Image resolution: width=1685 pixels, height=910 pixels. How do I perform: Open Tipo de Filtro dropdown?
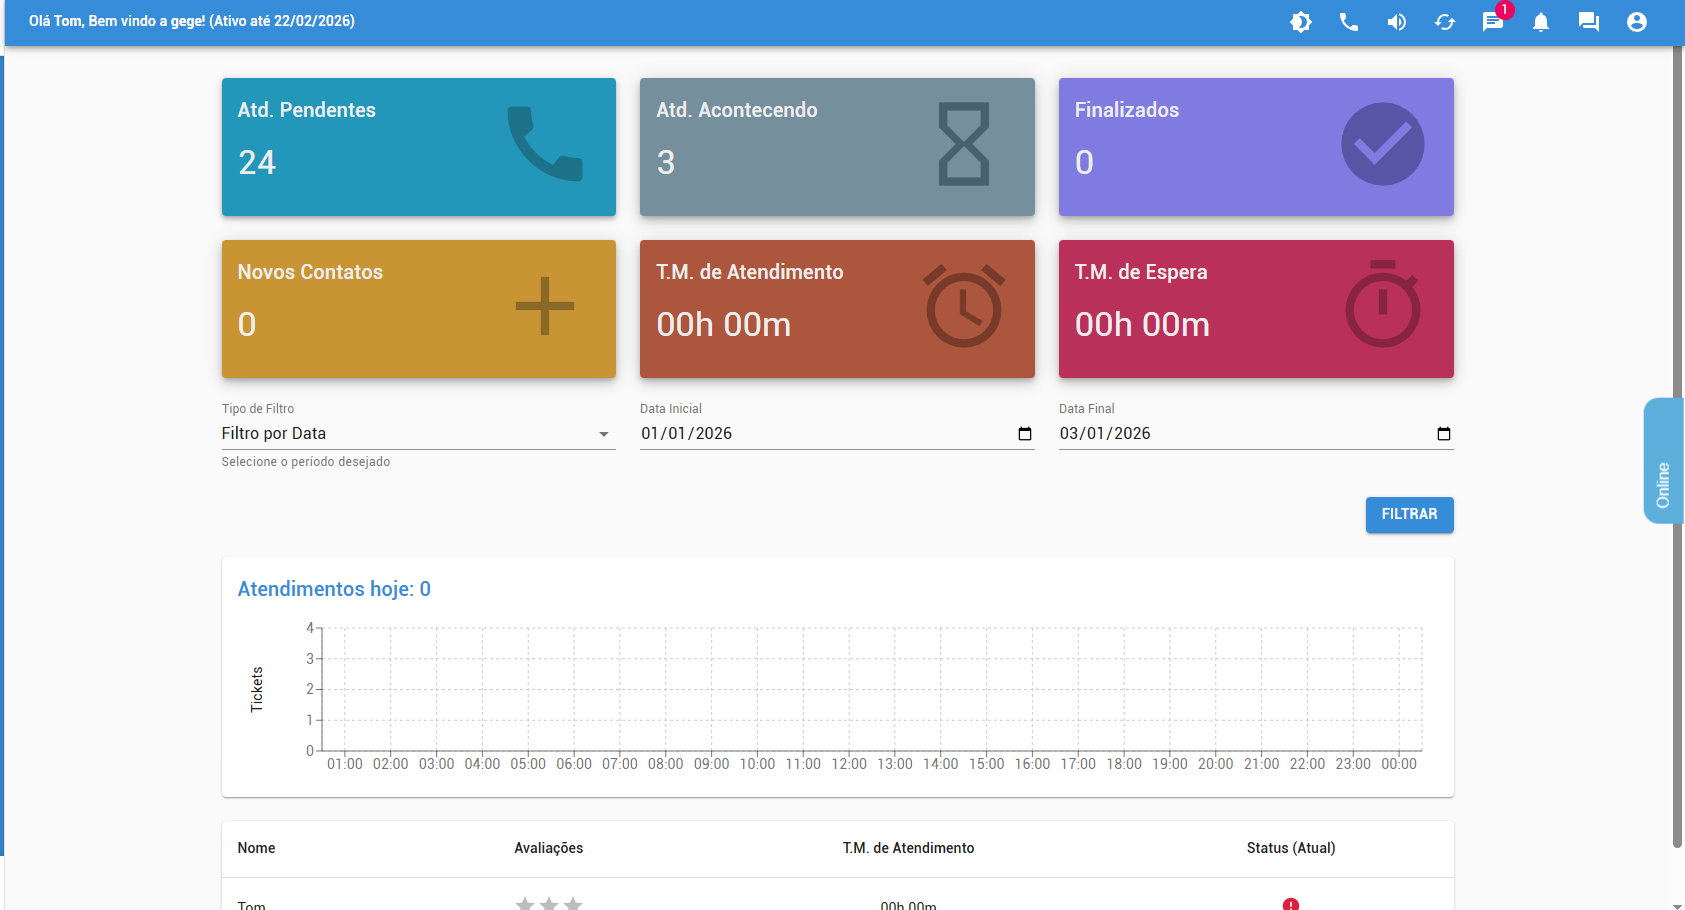click(418, 434)
